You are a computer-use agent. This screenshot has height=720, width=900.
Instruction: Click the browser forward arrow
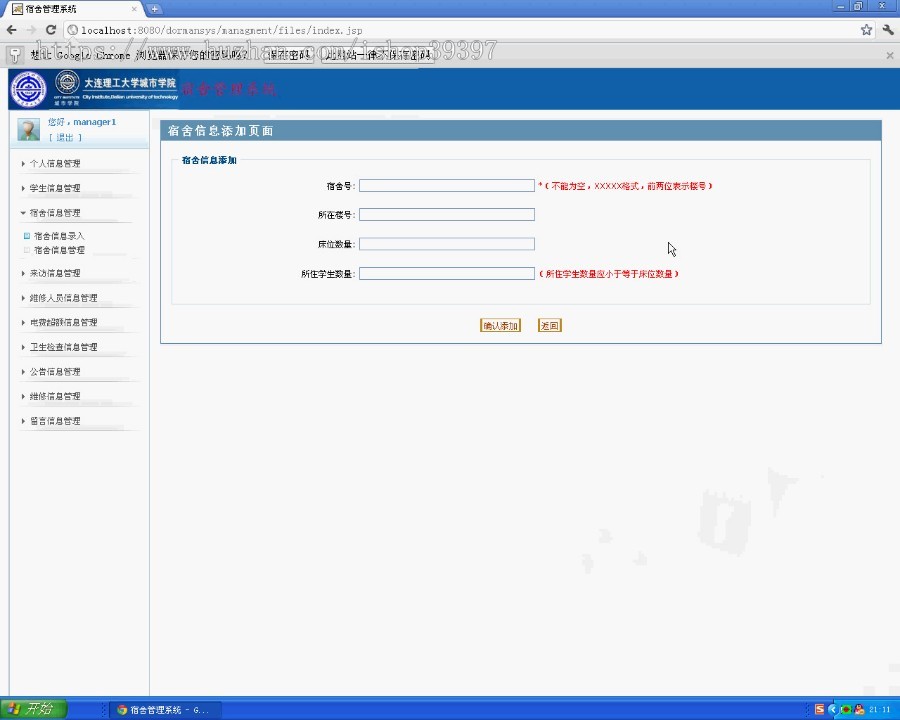31,30
